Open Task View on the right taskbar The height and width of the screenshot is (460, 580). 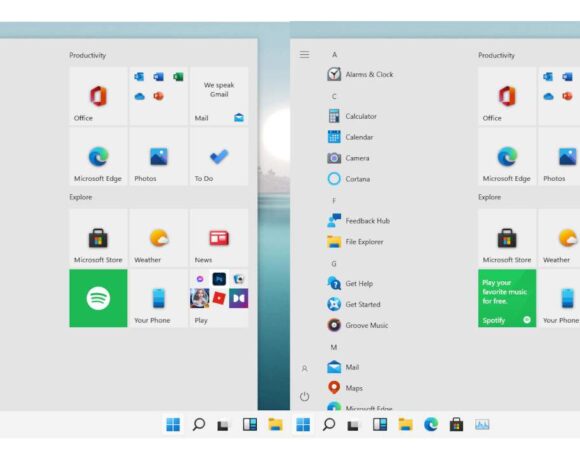pyautogui.click(x=353, y=425)
